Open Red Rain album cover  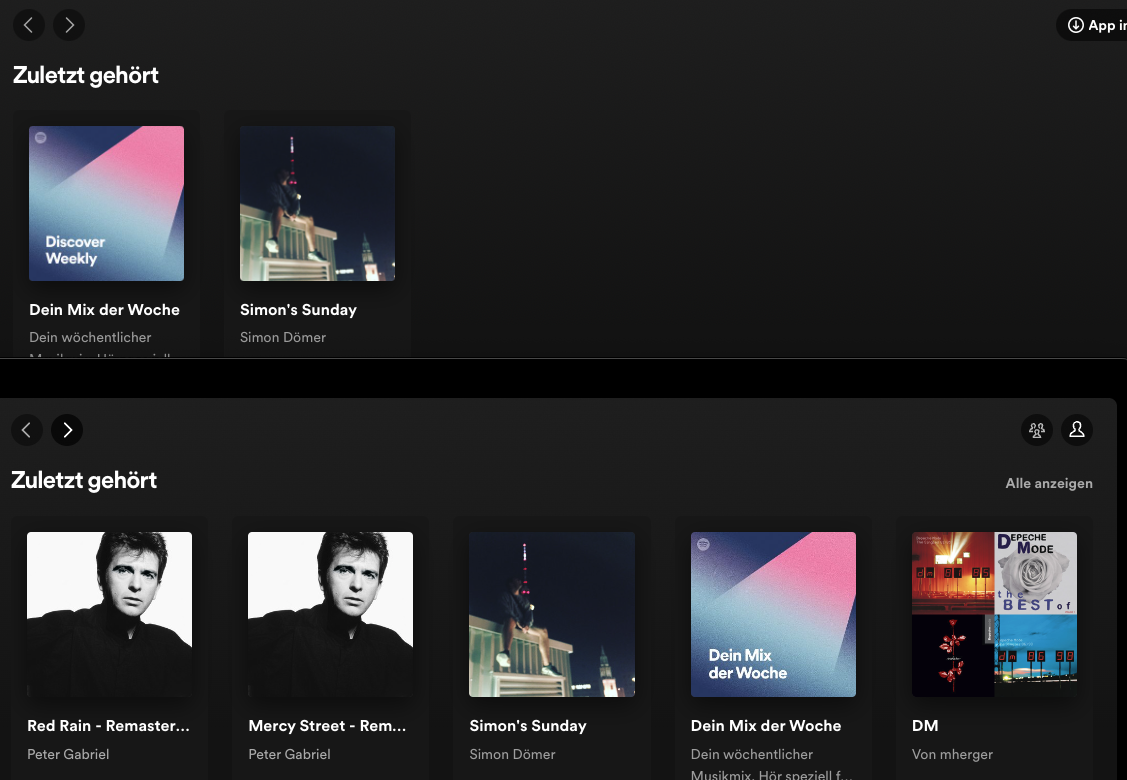pyautogui.click(x=109, y=615)
